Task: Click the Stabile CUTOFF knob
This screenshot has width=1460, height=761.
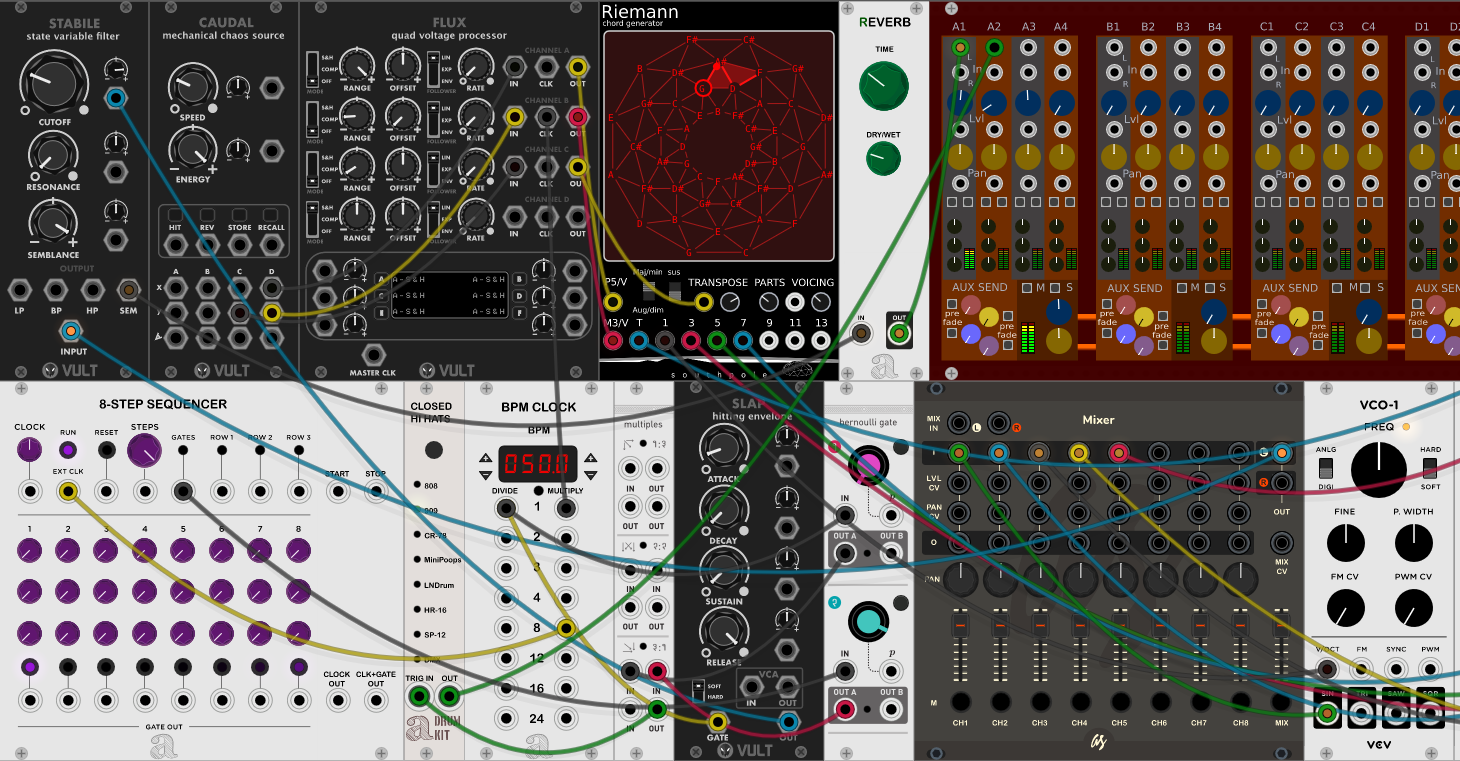Action: coord(53,82)
